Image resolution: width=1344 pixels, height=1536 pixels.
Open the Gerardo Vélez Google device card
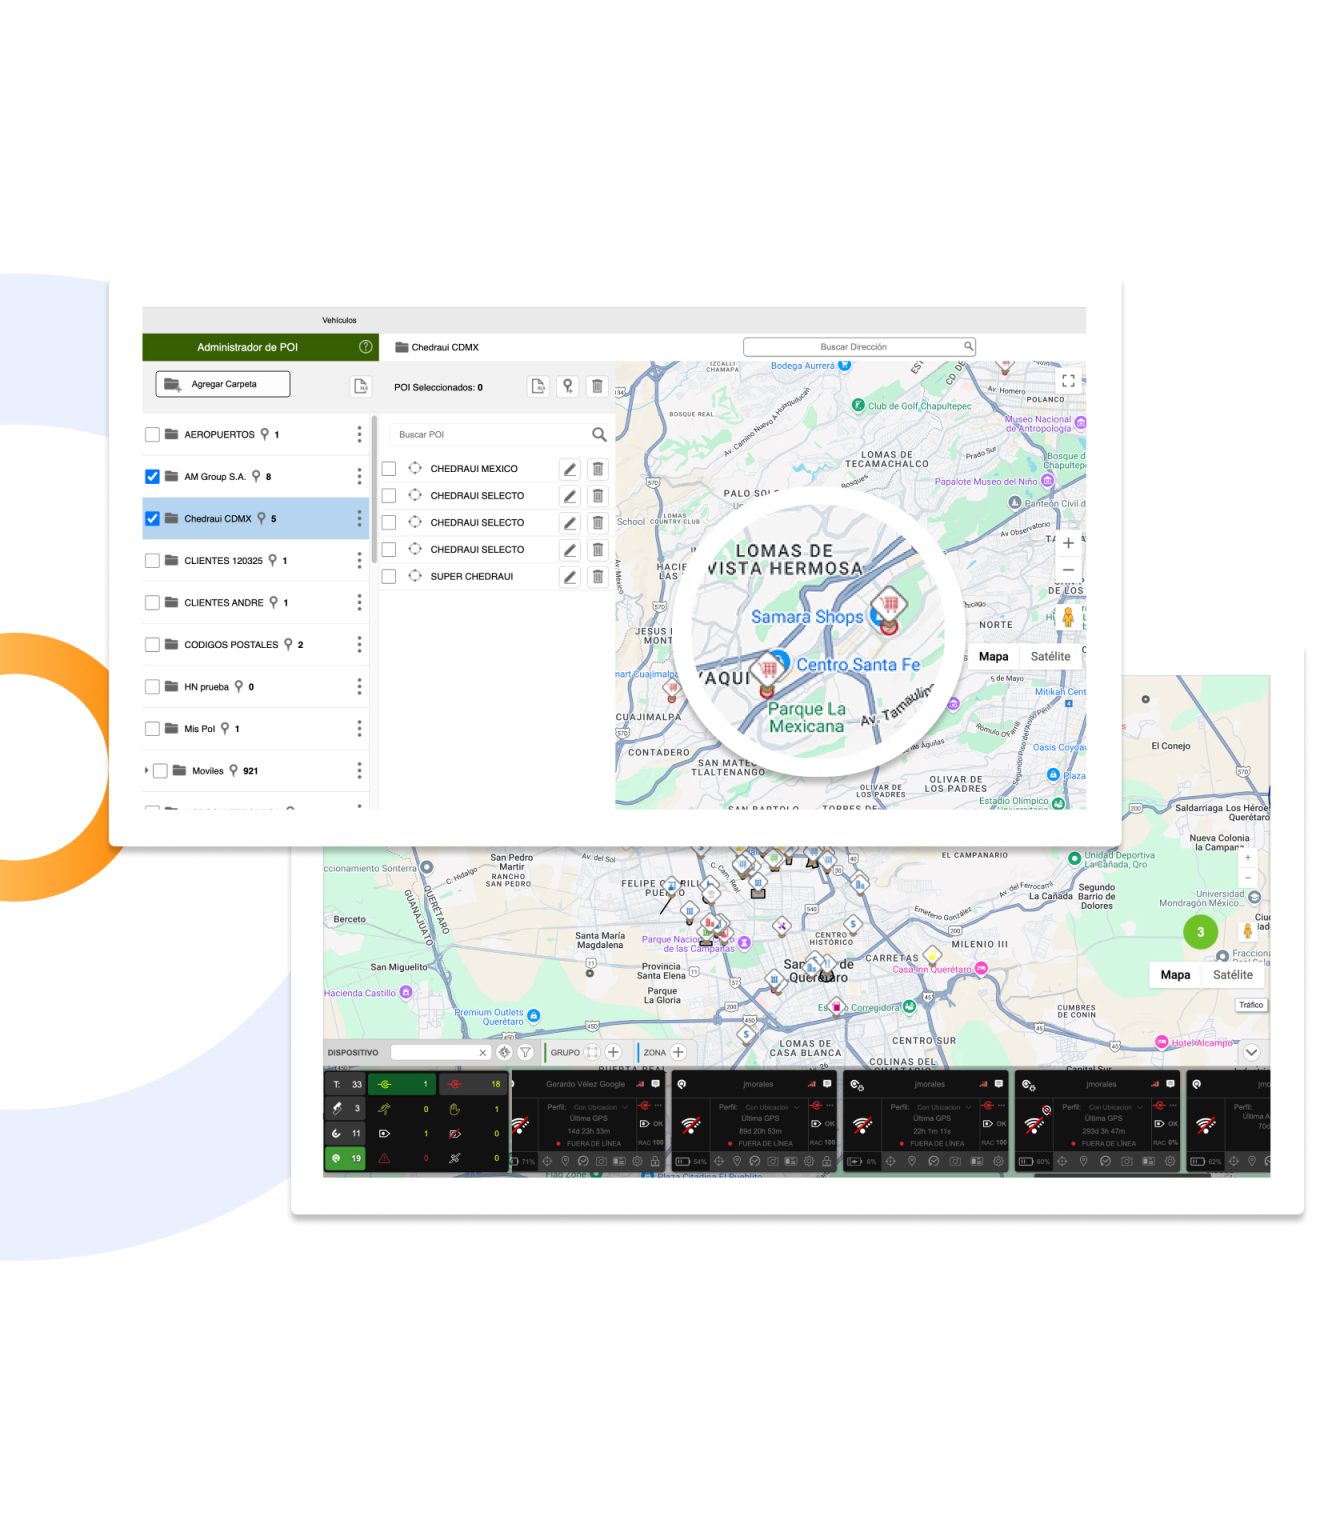[588, 1120]
